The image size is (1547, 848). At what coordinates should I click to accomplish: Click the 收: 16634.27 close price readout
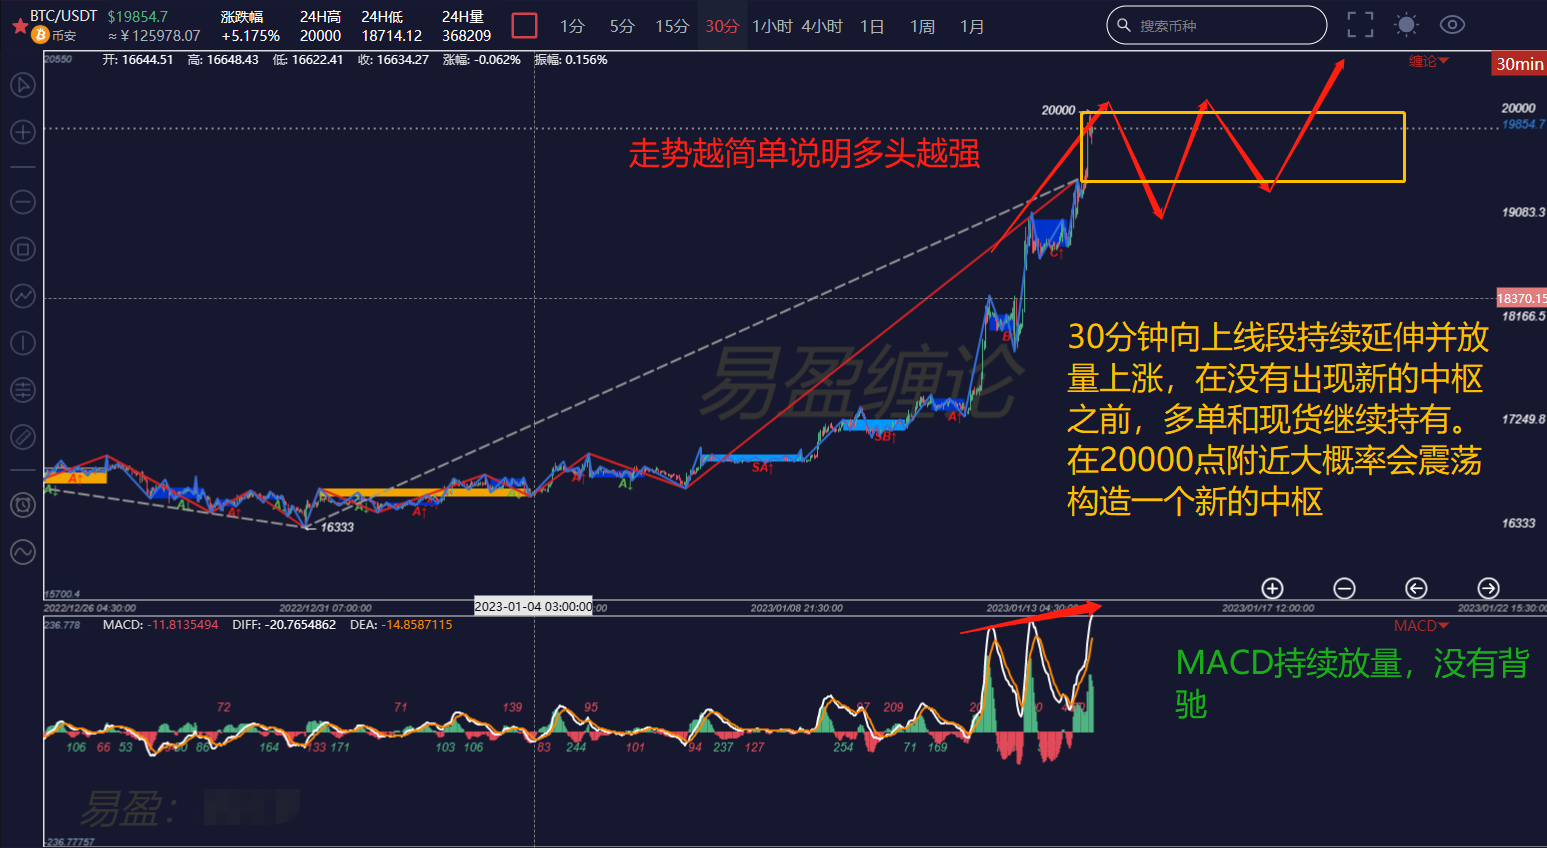point(393,60)
